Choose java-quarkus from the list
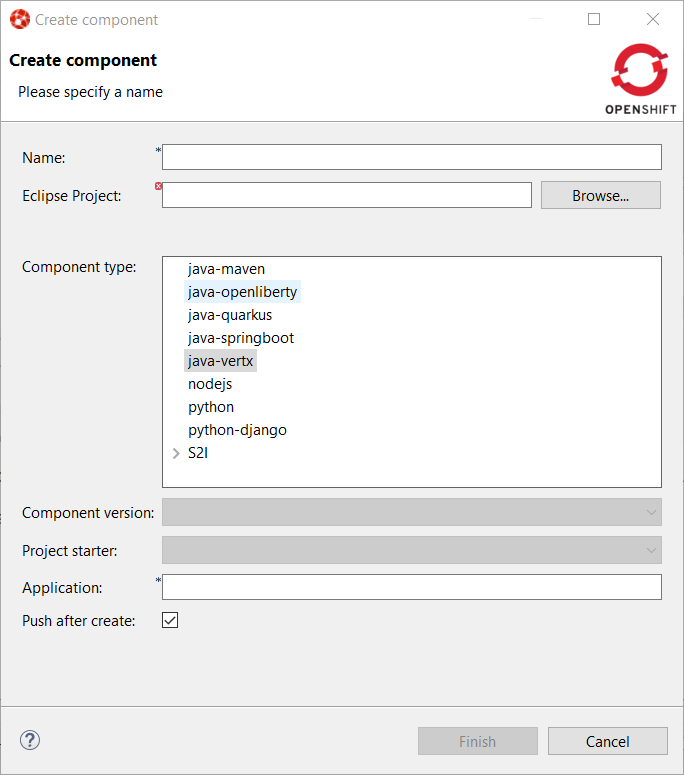The width and height of the screenshot is (684, 775). 230,315
